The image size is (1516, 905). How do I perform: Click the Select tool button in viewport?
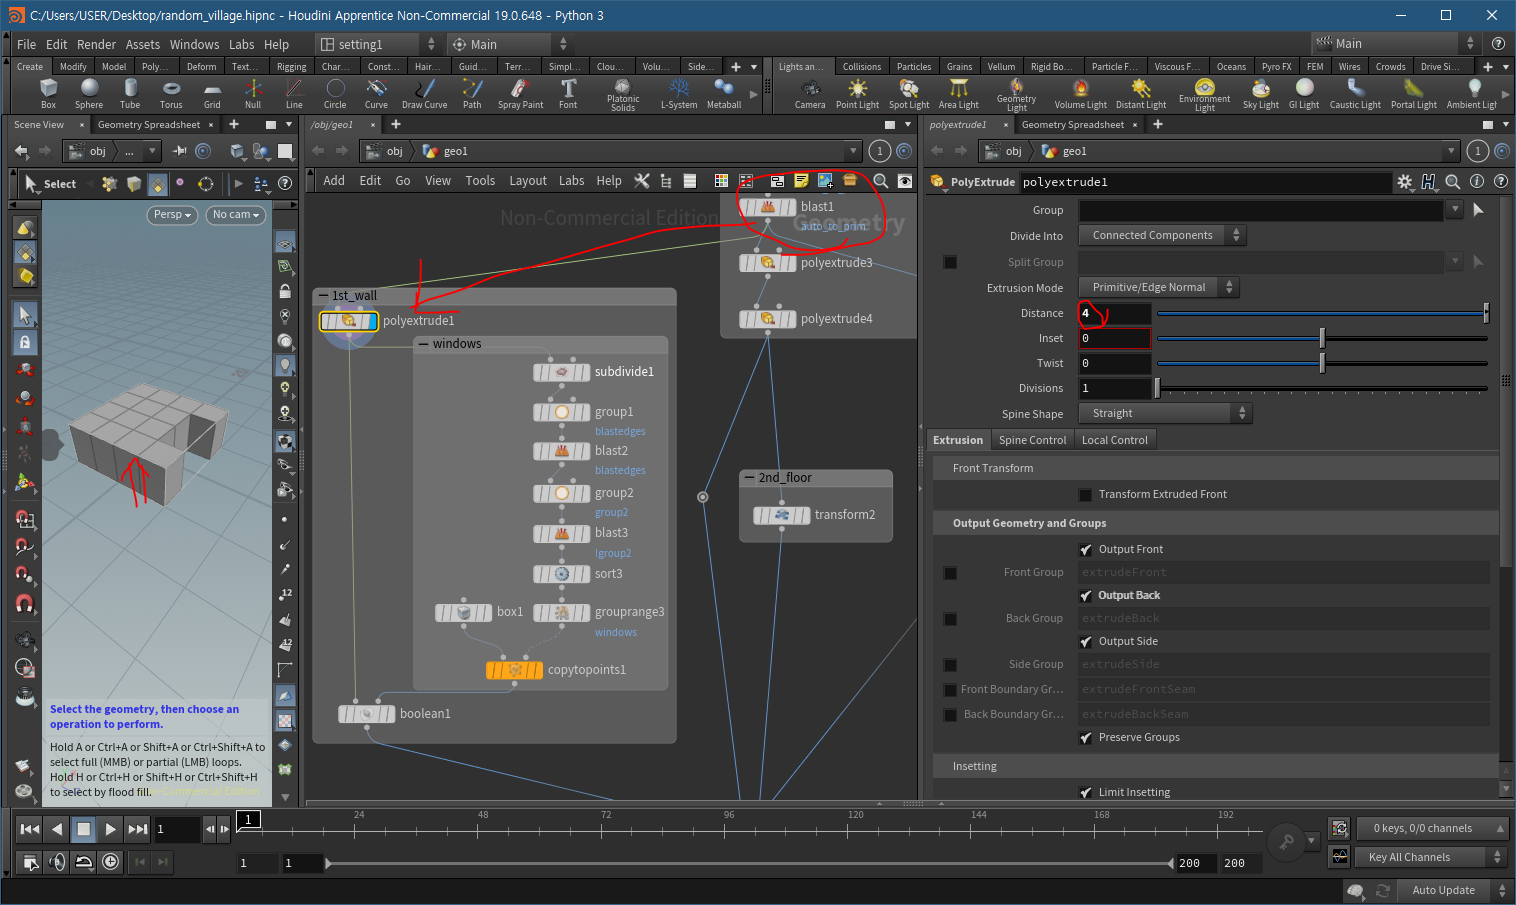click(x=50, y=184)
